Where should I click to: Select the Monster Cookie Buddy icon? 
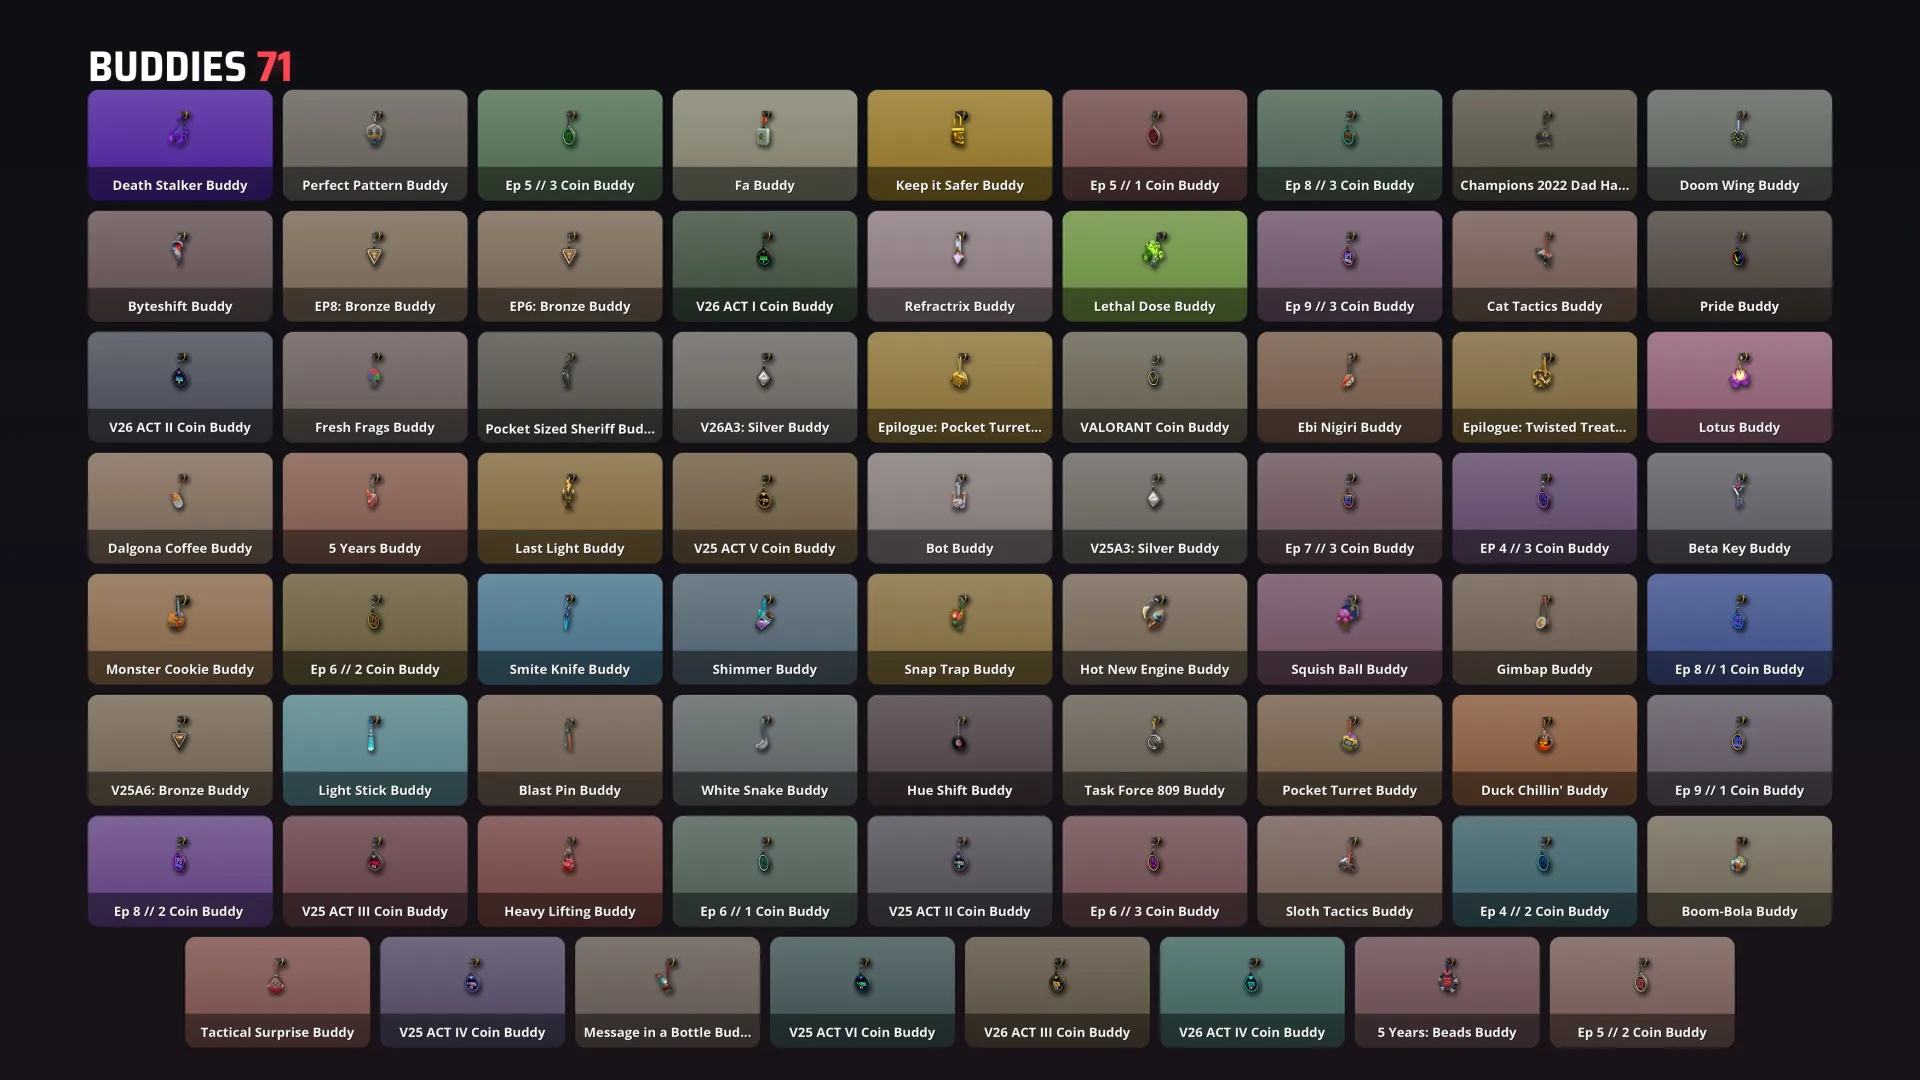coord(180,614)
